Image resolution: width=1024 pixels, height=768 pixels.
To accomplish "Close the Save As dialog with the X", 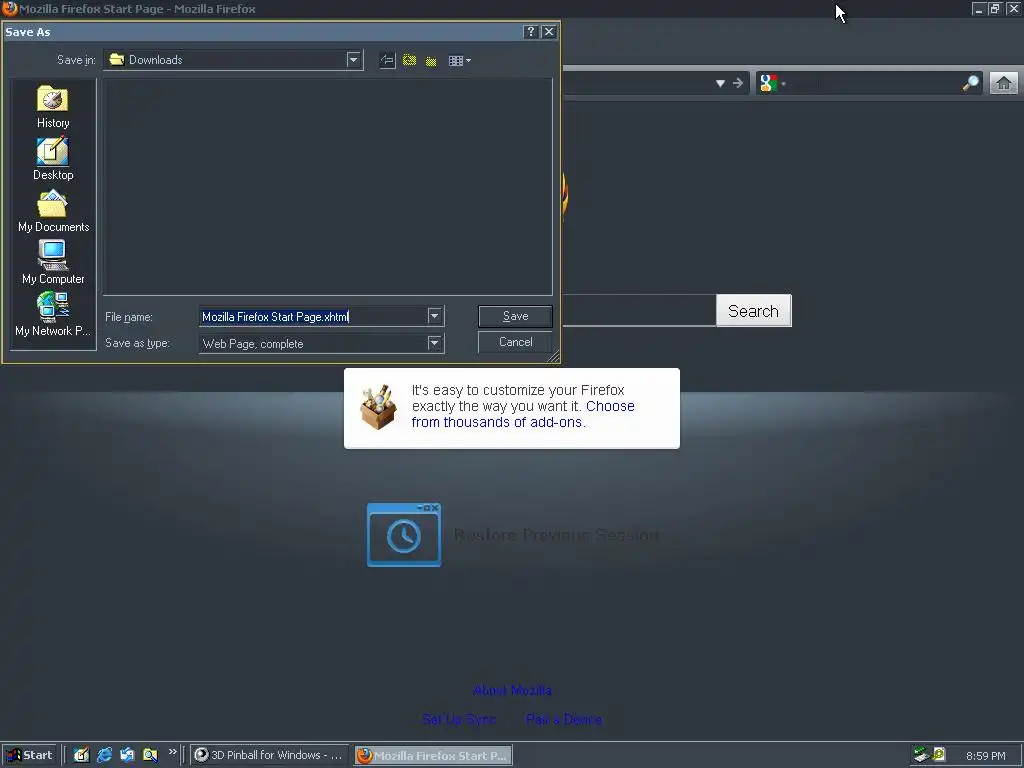I will coord(549,32).
